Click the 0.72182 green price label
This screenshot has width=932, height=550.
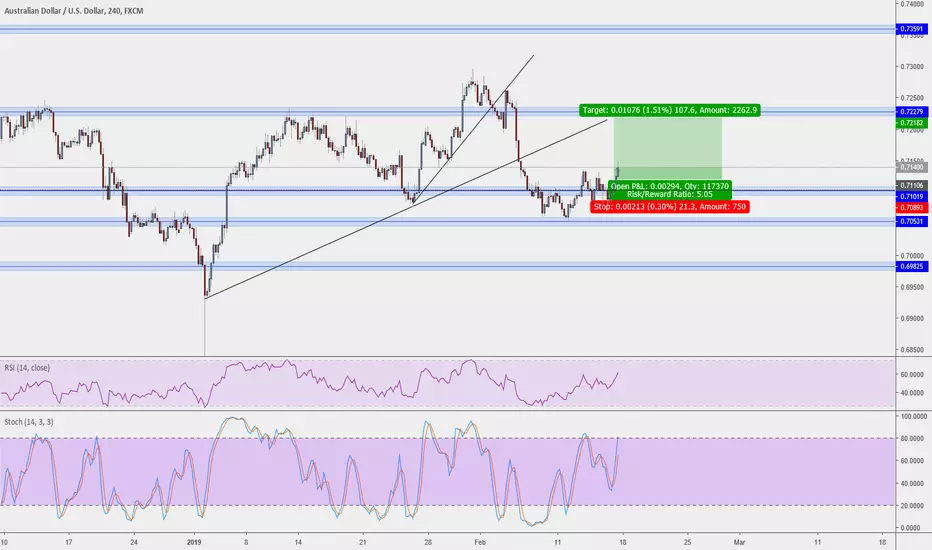(x=911, y=123)
